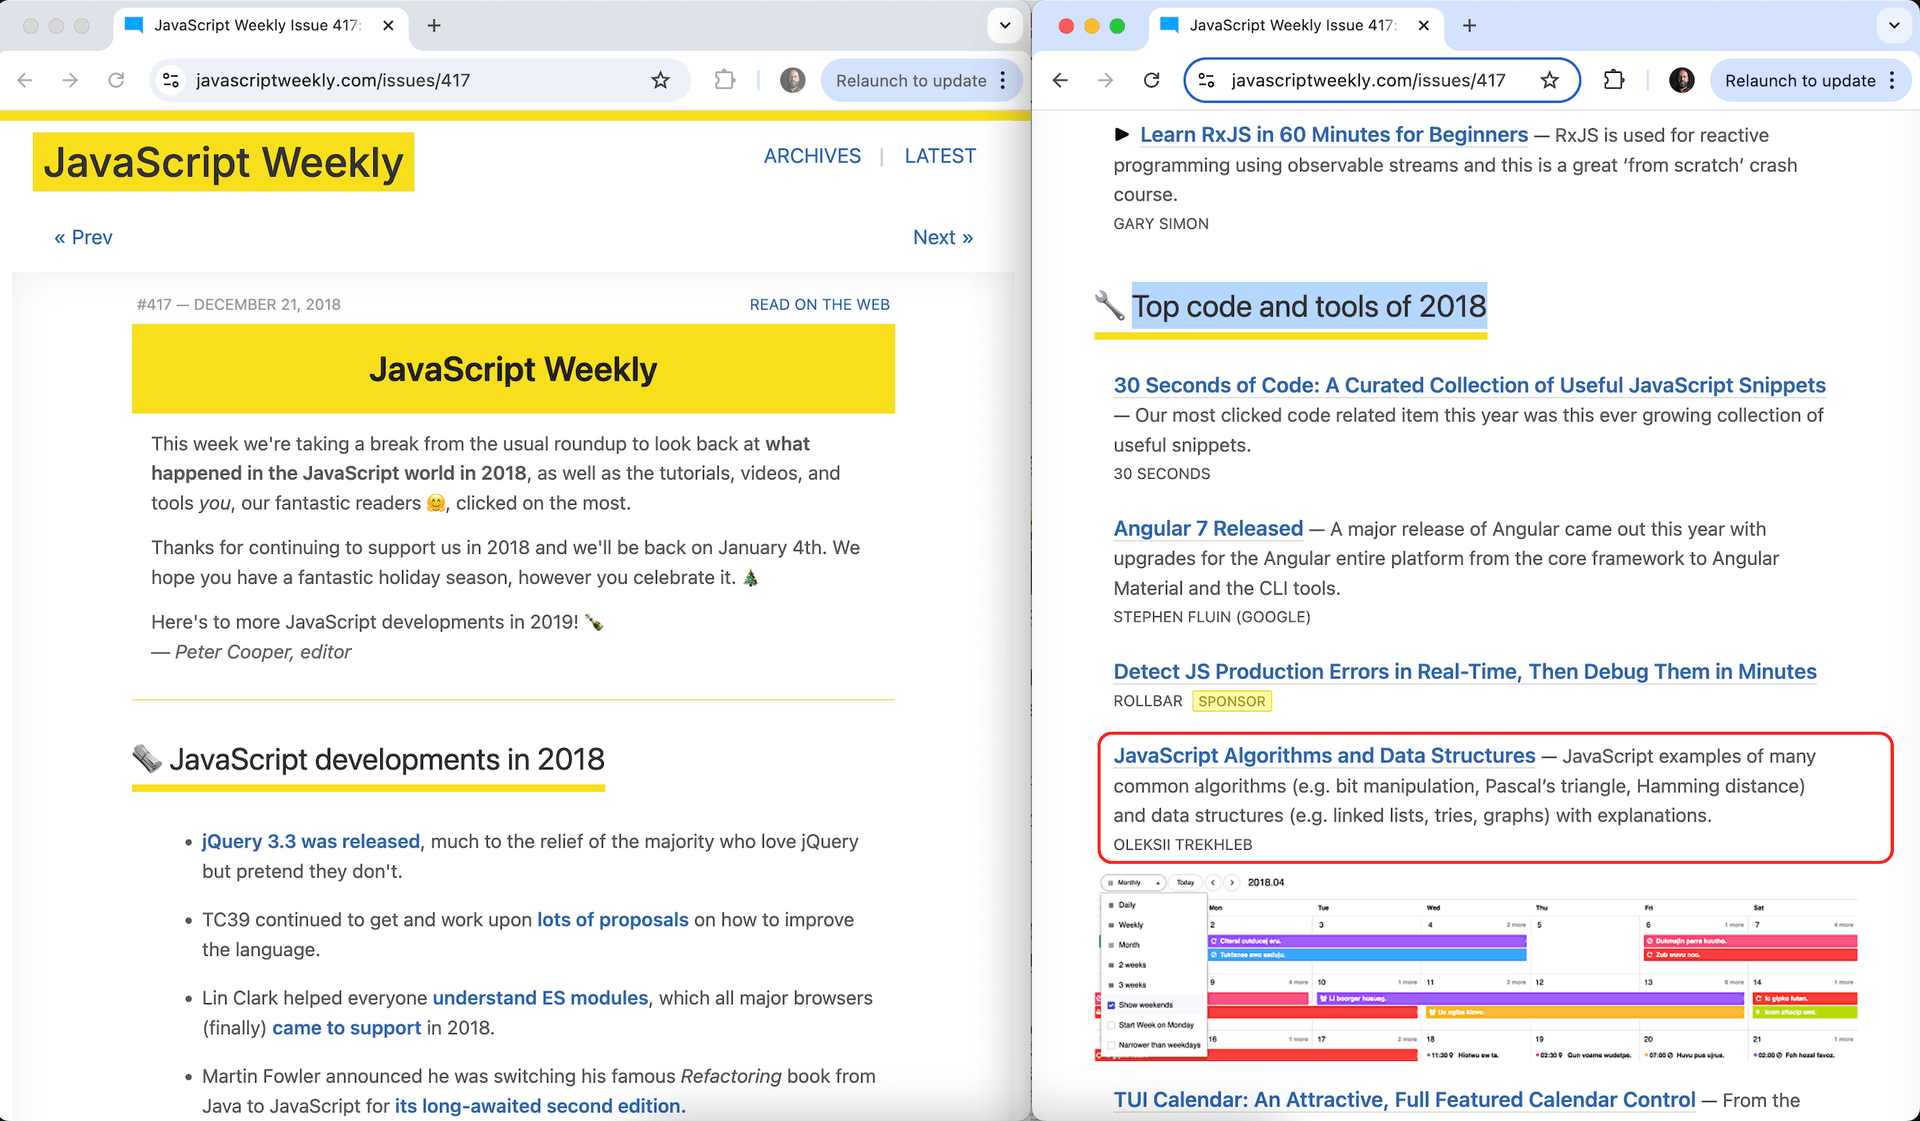The height and width of the screenshot is (1121, 1920).
Task: Follow the Angular 7 Released link
Action: 1208,528
